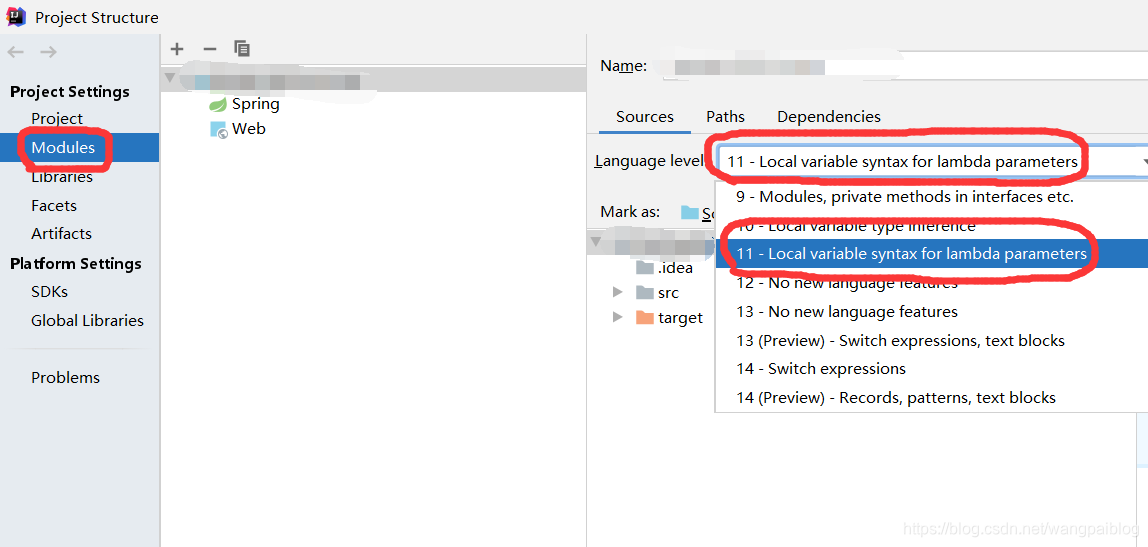Click the orange target folder icon
Screen dimensions: 1148x547
[644, 318]
